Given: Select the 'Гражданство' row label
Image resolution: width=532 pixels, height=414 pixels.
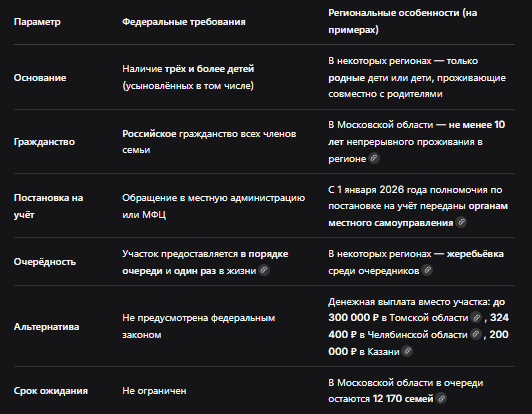Looking at the screenshot, I should (44, 142).
